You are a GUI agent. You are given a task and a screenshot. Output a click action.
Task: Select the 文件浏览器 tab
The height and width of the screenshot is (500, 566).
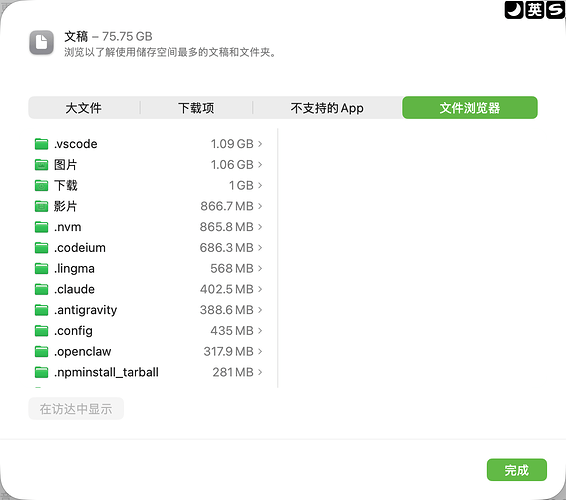point(470,108)
